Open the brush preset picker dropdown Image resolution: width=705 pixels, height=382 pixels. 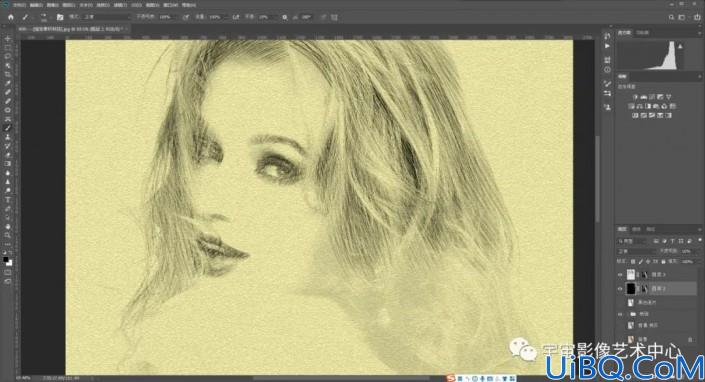pyautogui.click(x=44, y=17)
